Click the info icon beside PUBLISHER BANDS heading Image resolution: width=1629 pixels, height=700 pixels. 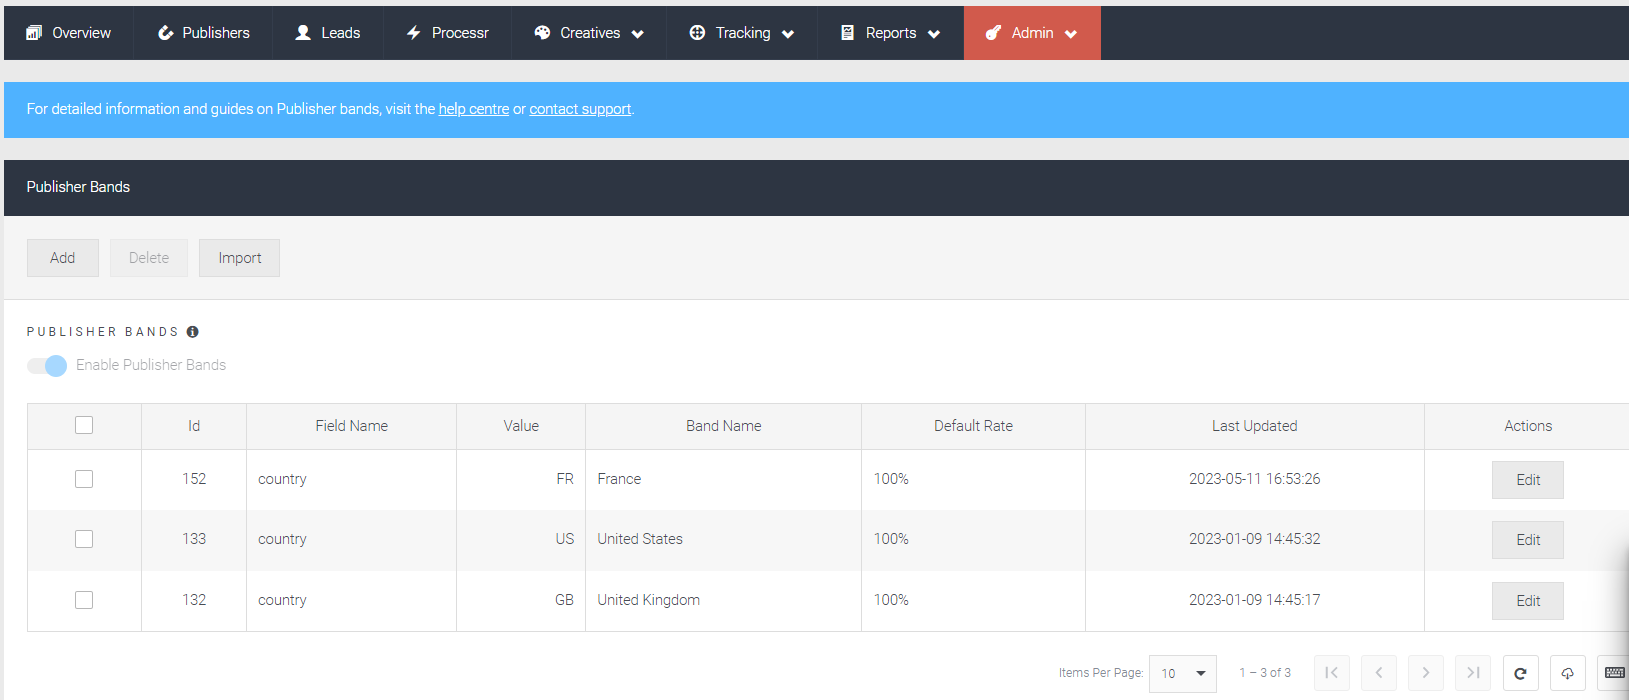193,332
